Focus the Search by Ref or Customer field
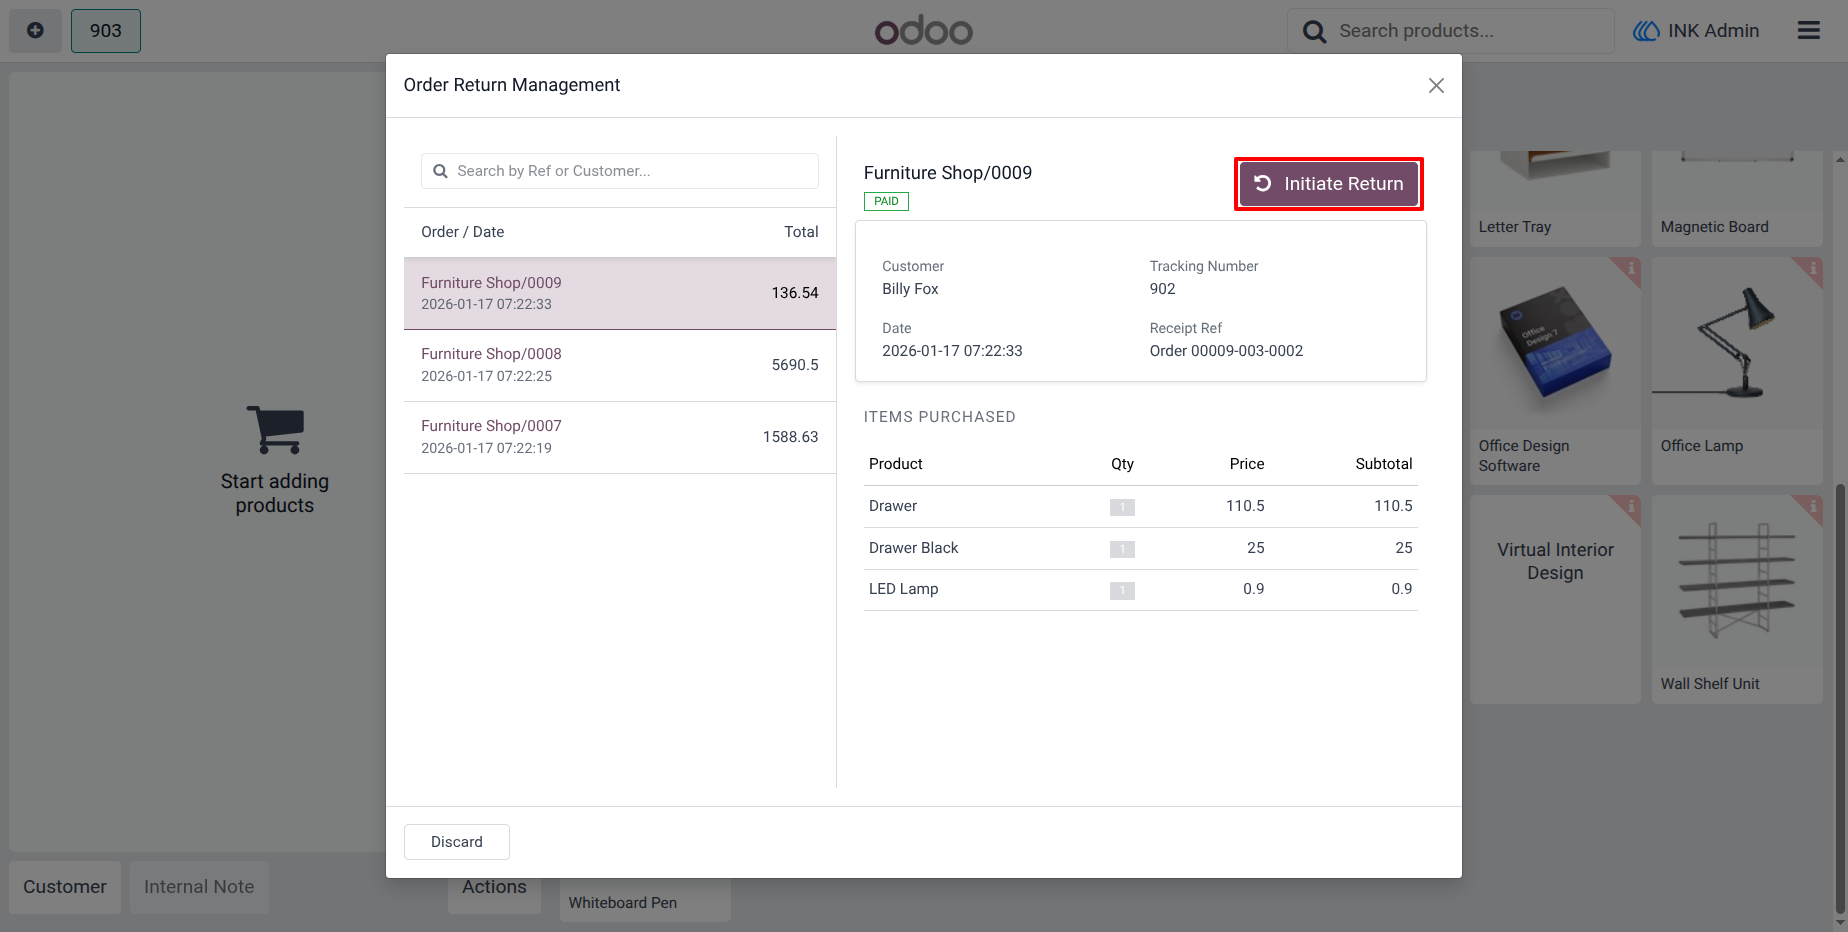Image resolution: width=1848 pixels, height=932 pixels. pyautogui.click(x=620, y=171)
